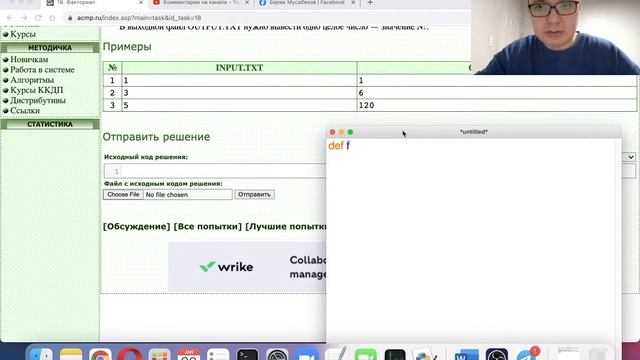The width and height of the screenshot is (640, 360).
Task: Open the Все попытки link
Action: coord(207,227)
